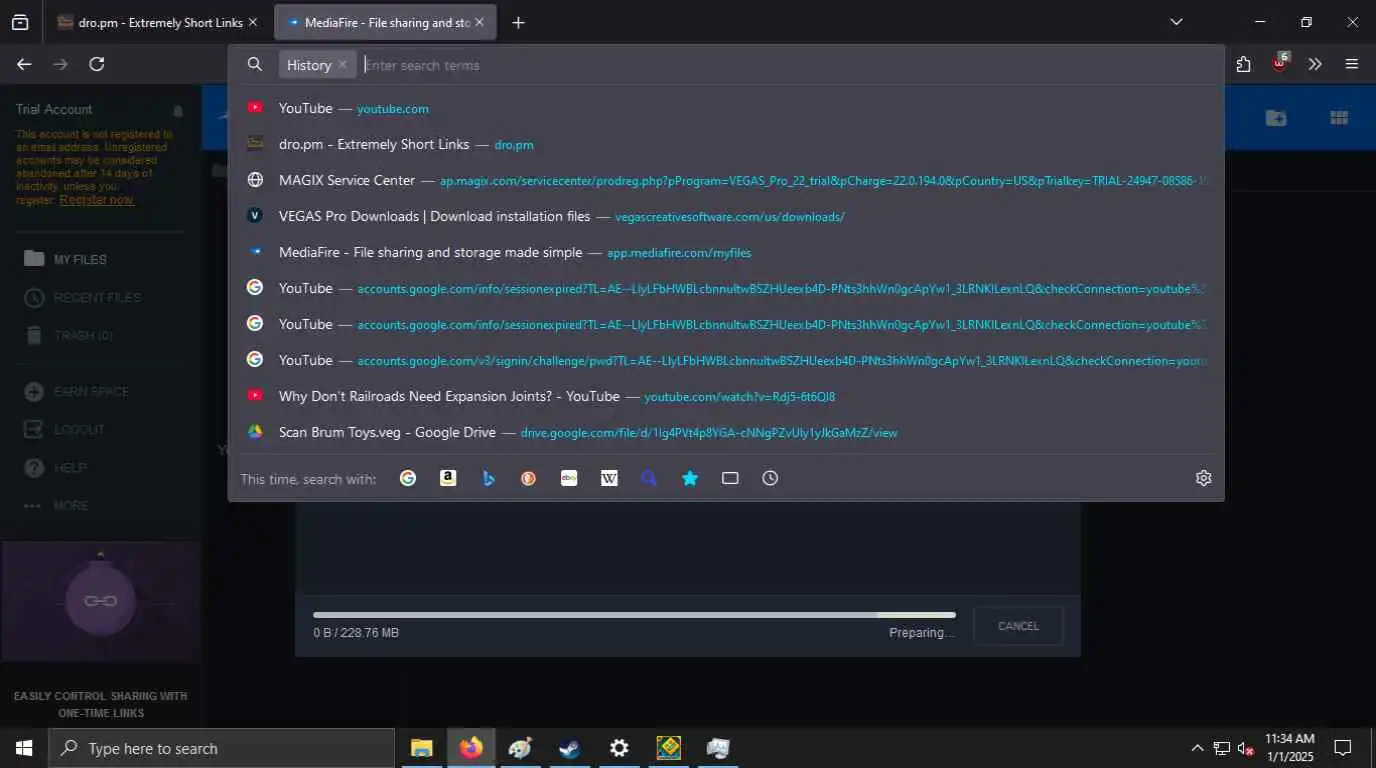Click the 0 B / 228.76 MB upload text
Viewport: 1376px width, 768px height.
click(x=356, y=633)
